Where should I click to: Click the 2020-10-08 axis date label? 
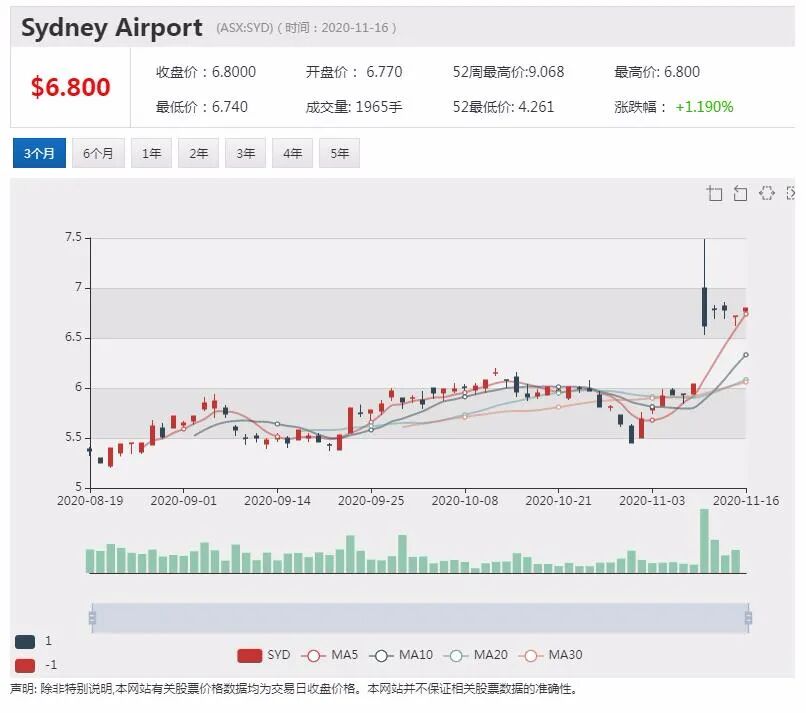pyautogui.click(x=465, y=501)
